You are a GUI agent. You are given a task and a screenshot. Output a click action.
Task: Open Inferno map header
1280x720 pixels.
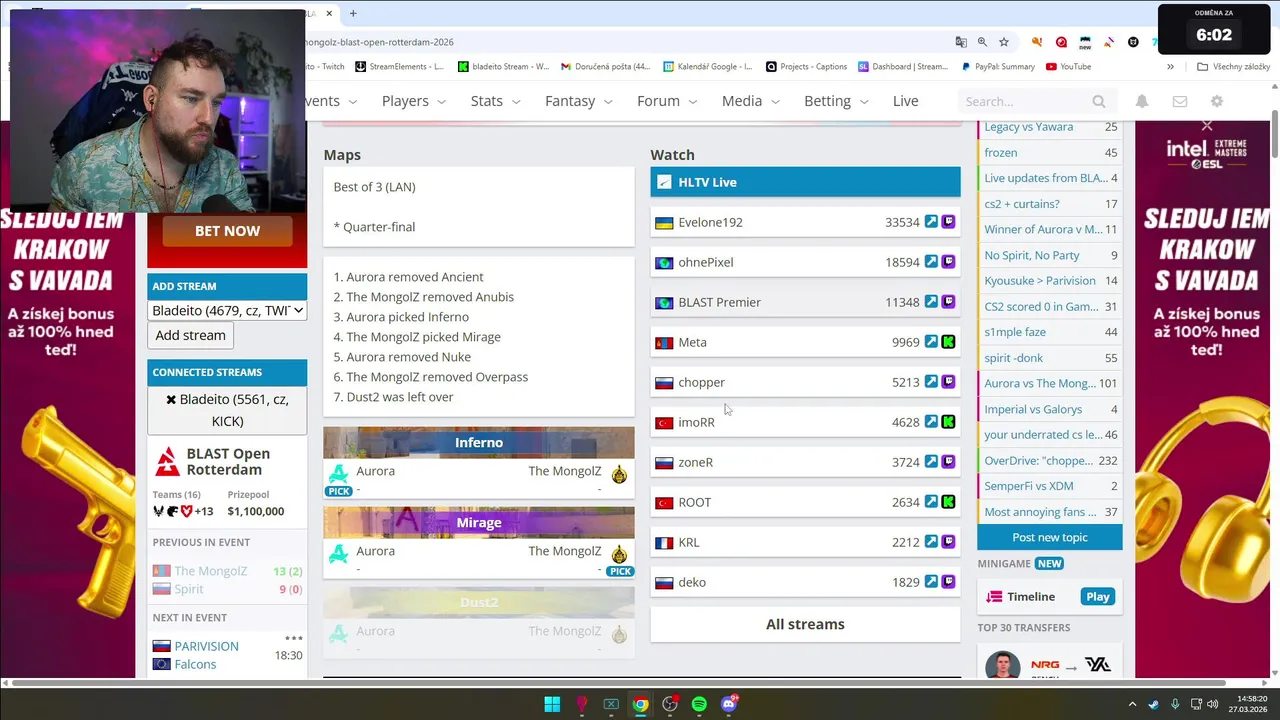[x=478, y=442]
